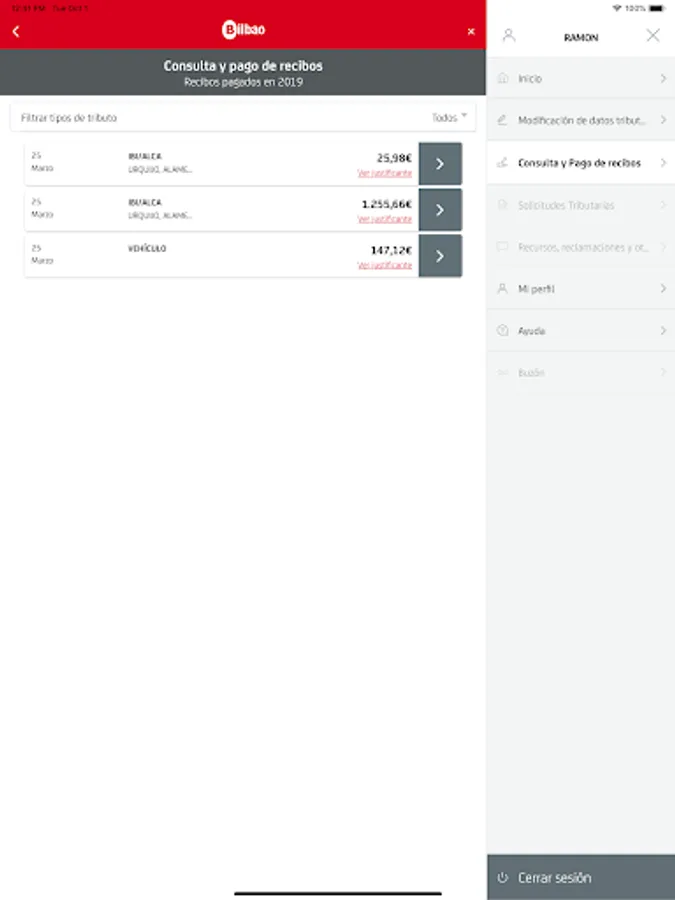The width and height of the screenshot is (675, 900).
Task: Click the home icon next to Inicio
Action: tap(502, 78)
